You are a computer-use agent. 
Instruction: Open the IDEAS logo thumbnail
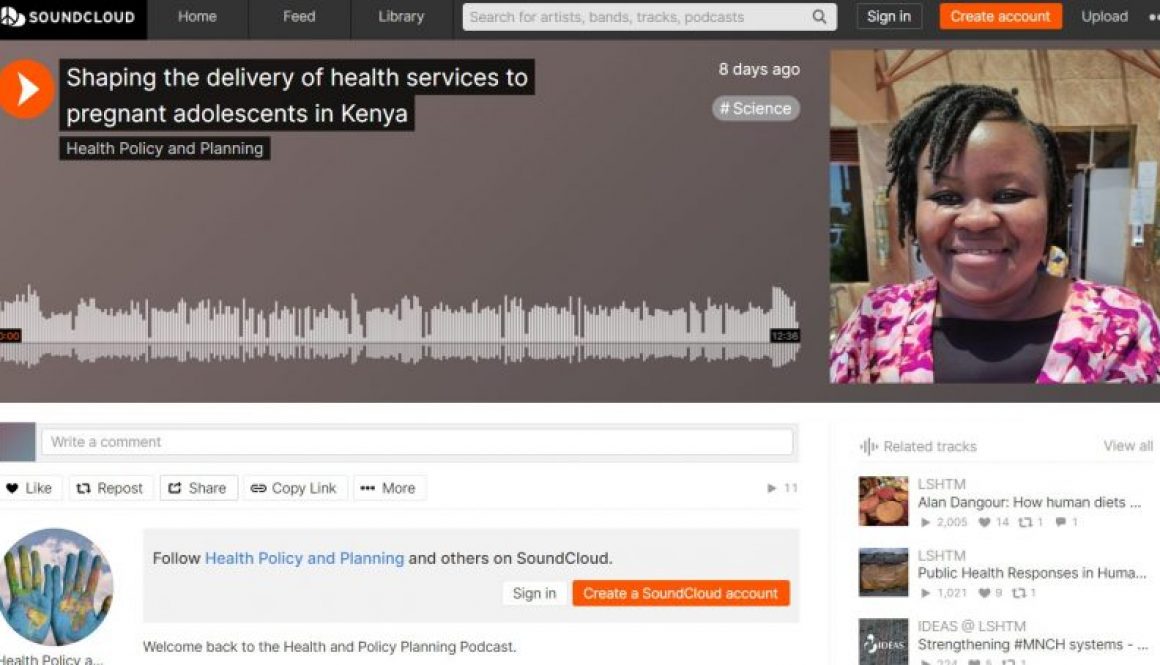click(x=883, y=641)
